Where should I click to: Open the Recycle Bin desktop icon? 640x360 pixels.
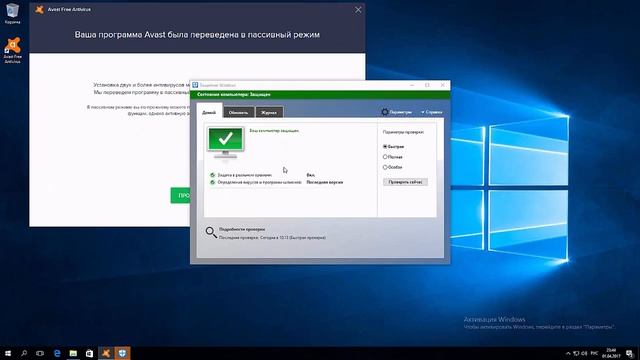[x=12, y=13]
